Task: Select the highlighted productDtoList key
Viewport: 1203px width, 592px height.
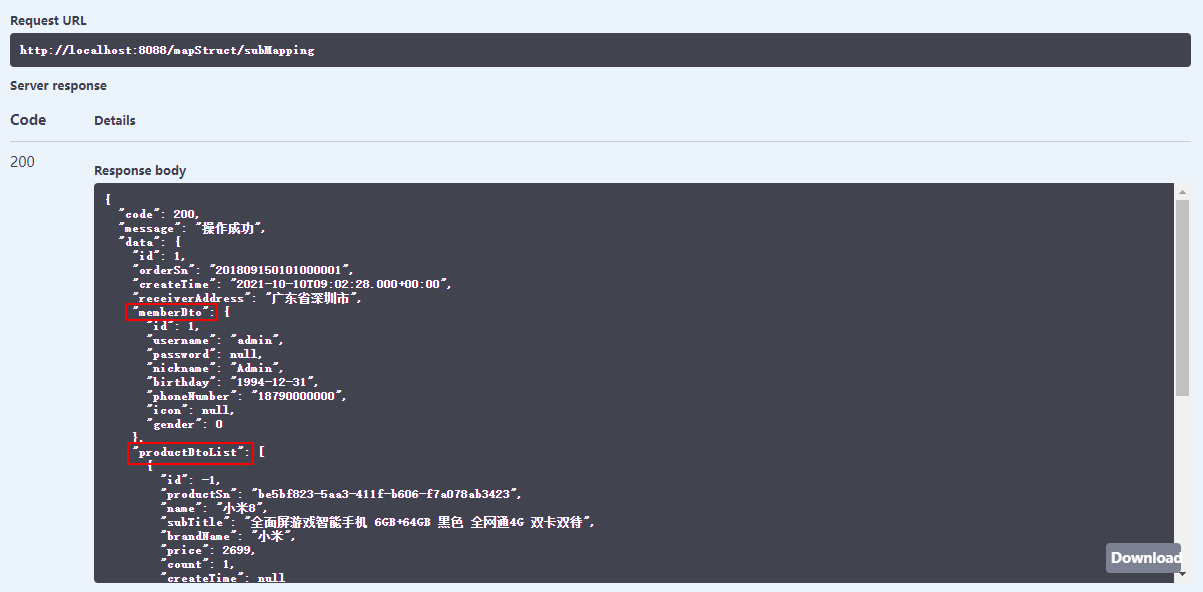Action: (x=190, y=453)
